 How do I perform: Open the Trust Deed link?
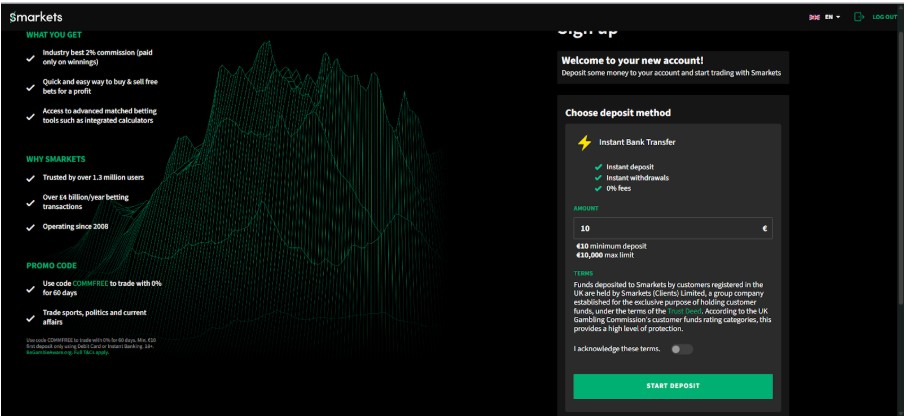point(684,311)
